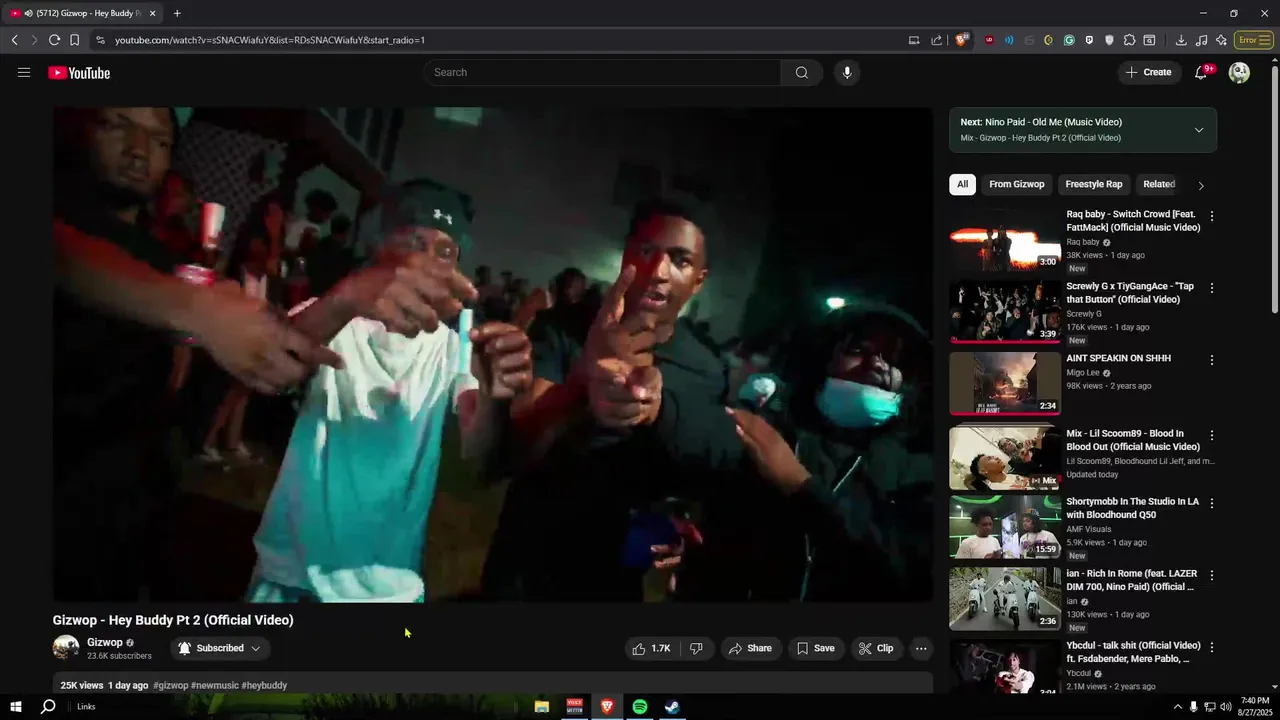Select the Related filter chip
1280x720 pixels.
coord(1159,184)
